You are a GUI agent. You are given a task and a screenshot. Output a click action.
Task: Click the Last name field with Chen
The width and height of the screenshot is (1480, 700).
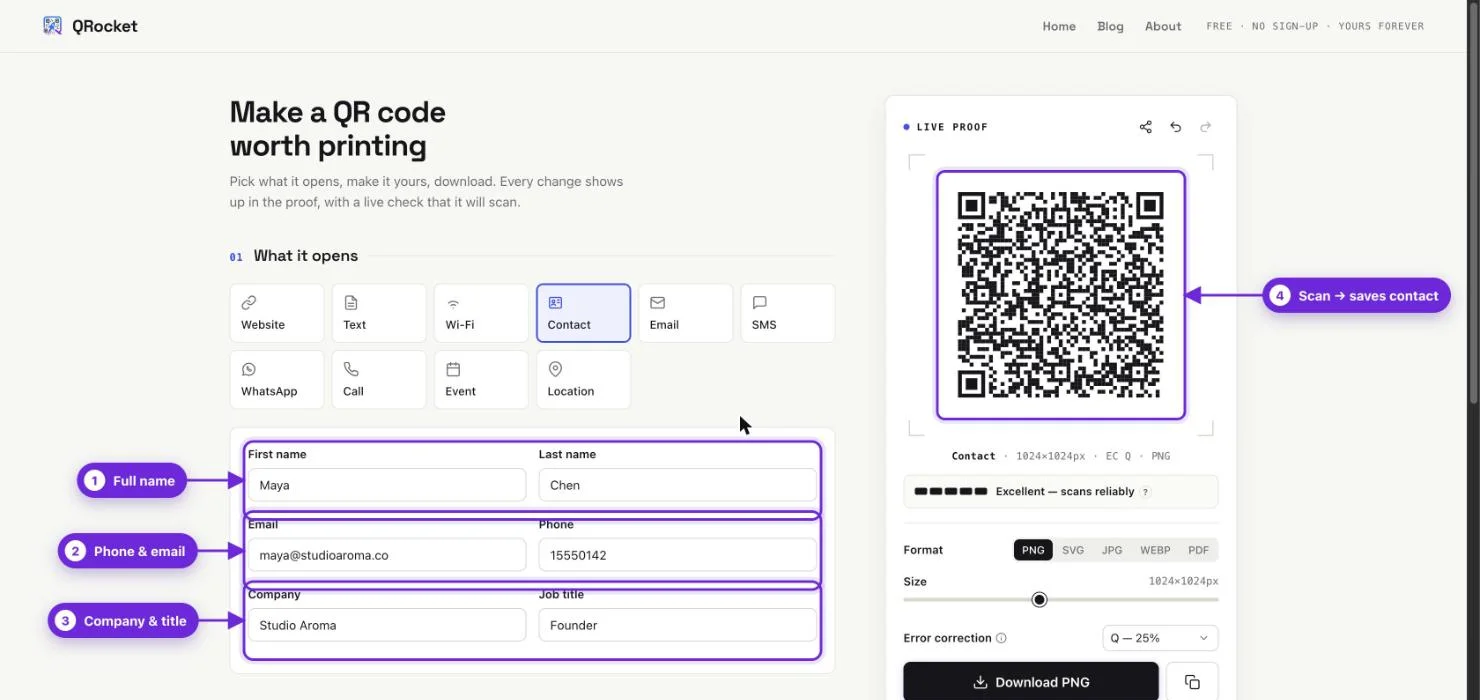[x=677, y=485]
